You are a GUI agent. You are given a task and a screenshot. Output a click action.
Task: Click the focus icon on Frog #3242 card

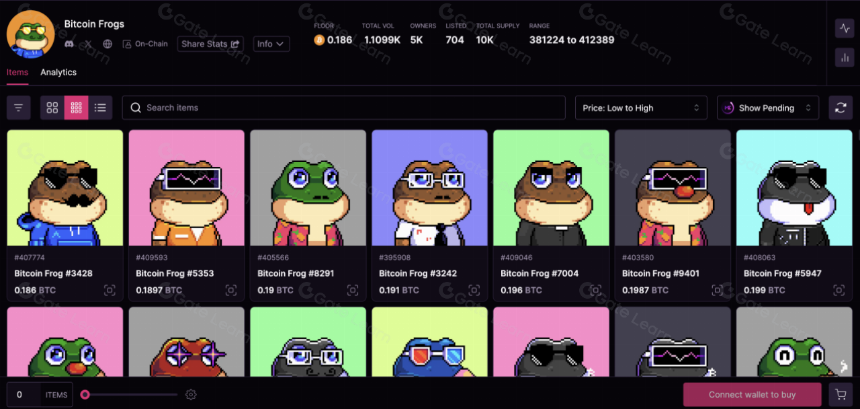point(474,290)
